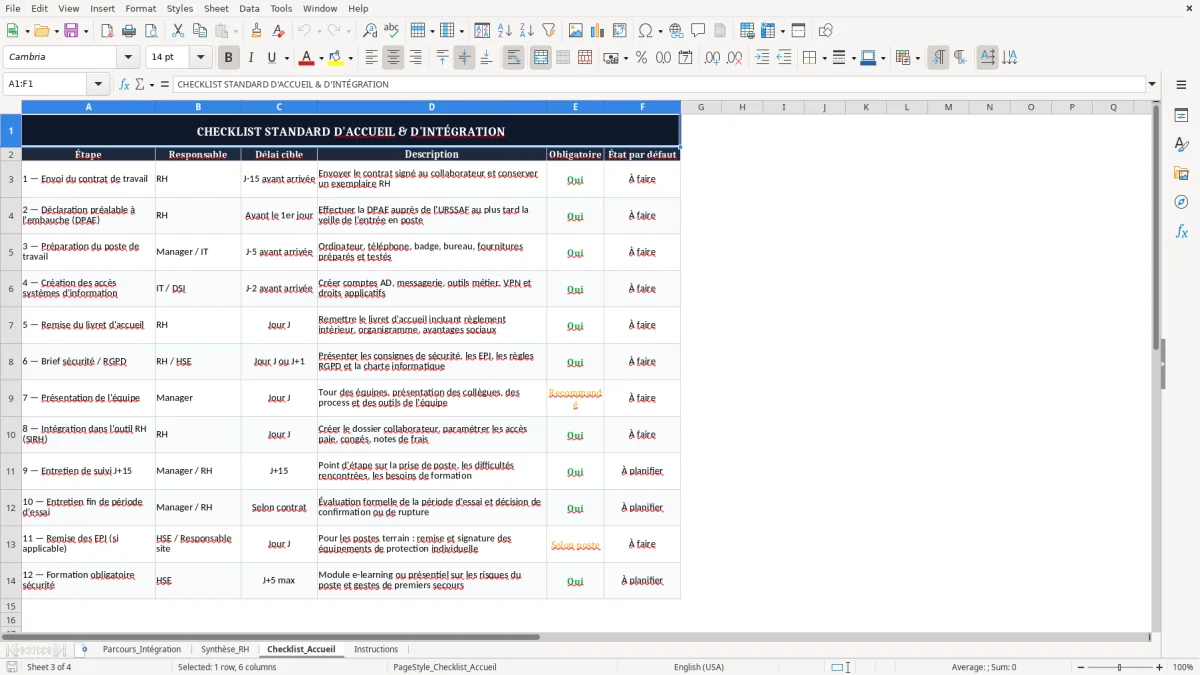Open the Borders dropdown arrow
The height and width of the screenshot is (675, 1200).
[825, 58]
